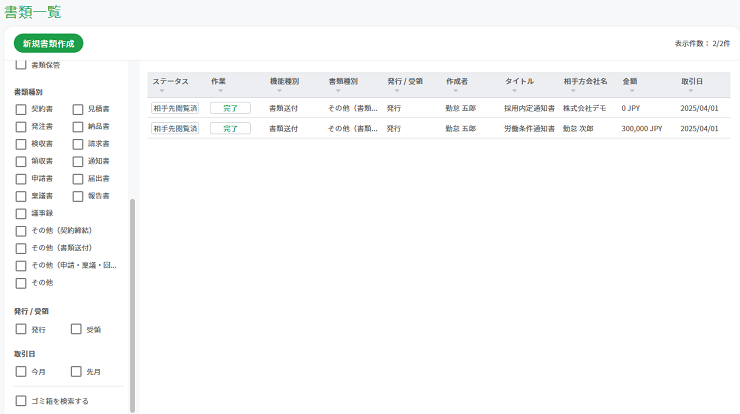Viewport: 740px width, 414px height.
Task: Click 完了 button for 採用内定通知書 row
Action: 230,107
